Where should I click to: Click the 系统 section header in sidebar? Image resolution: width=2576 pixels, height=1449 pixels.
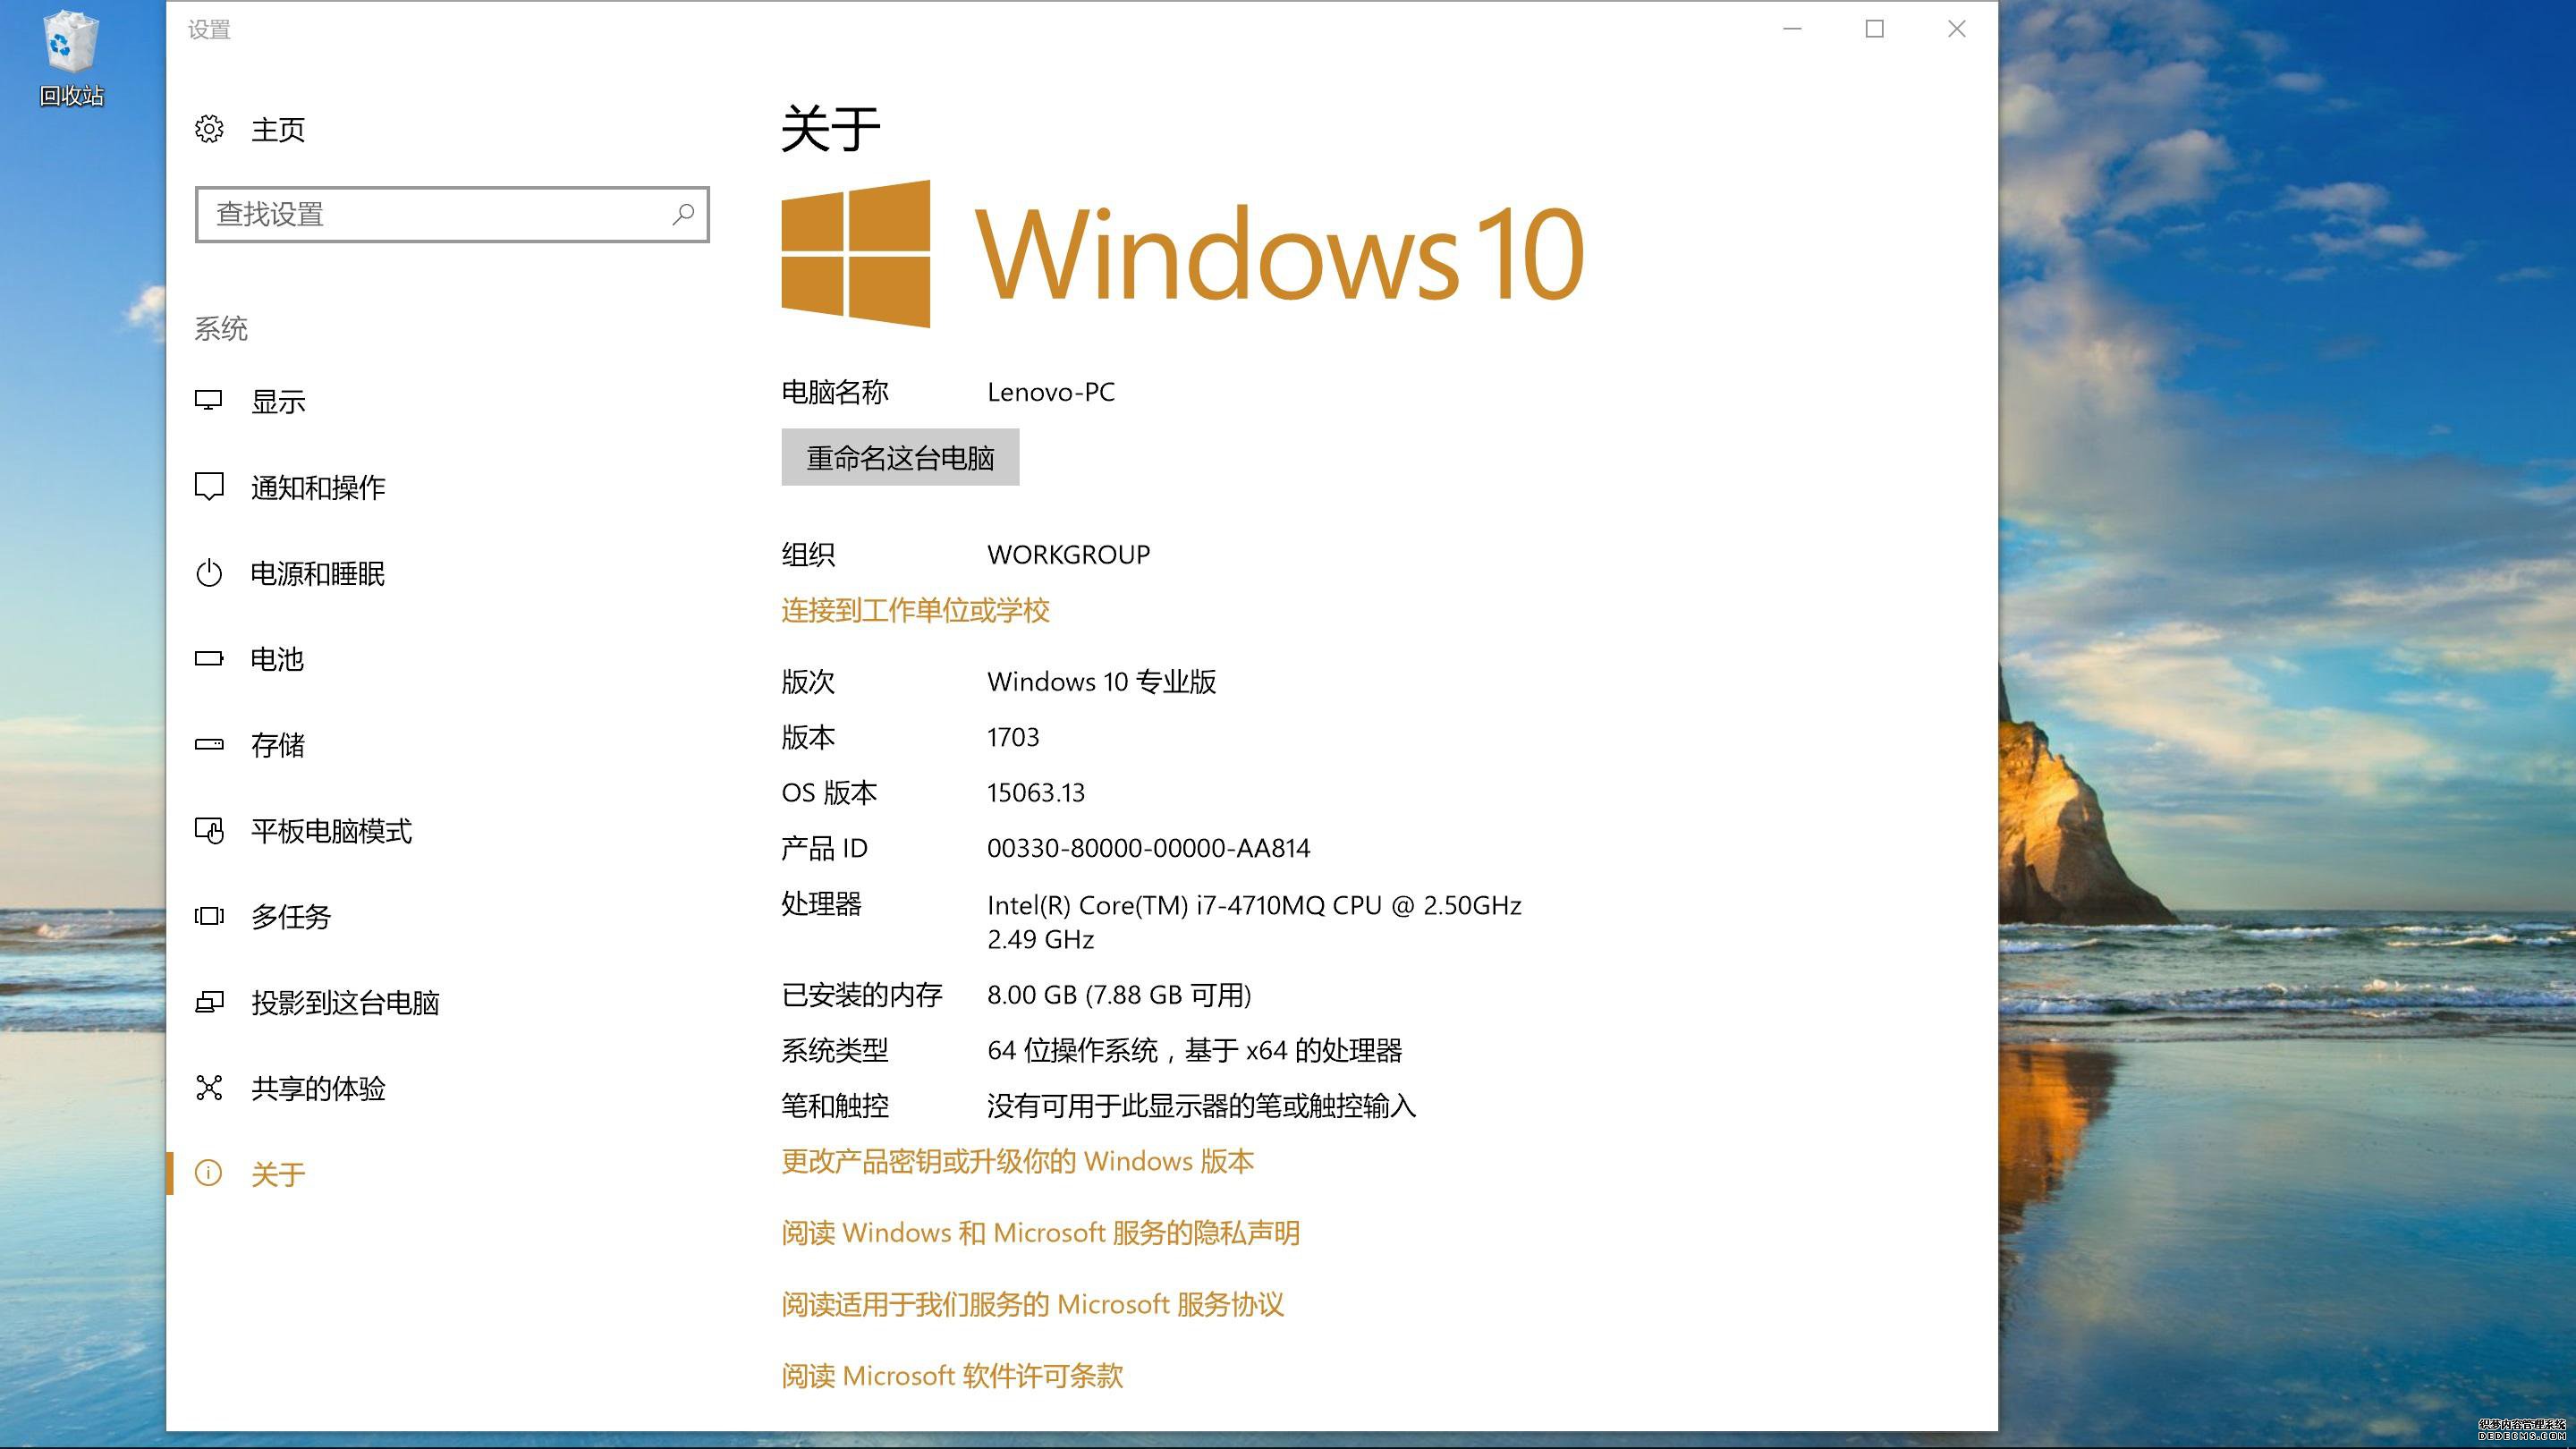pyautogui.click(x=221, y=329)
